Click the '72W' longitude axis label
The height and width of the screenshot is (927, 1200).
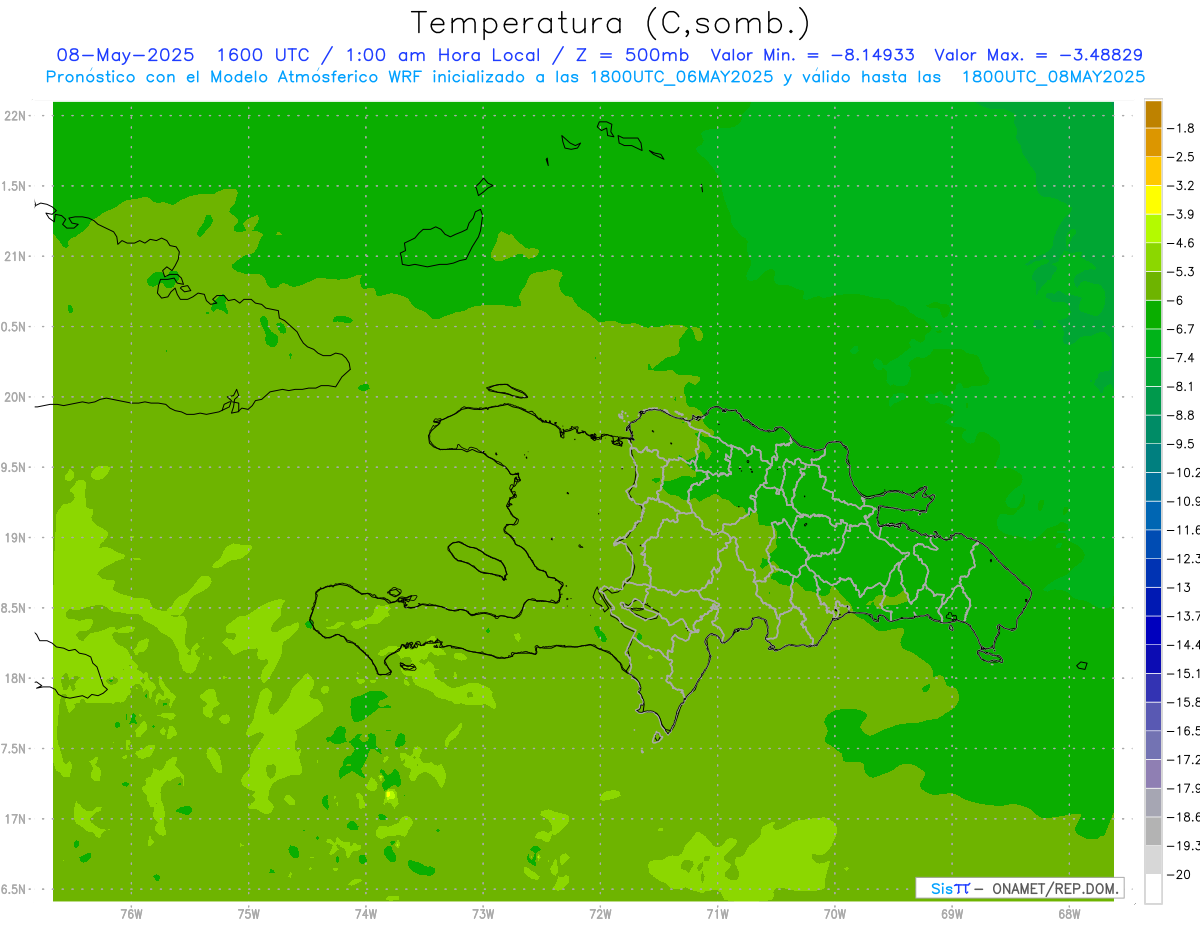tap(600, 913)
